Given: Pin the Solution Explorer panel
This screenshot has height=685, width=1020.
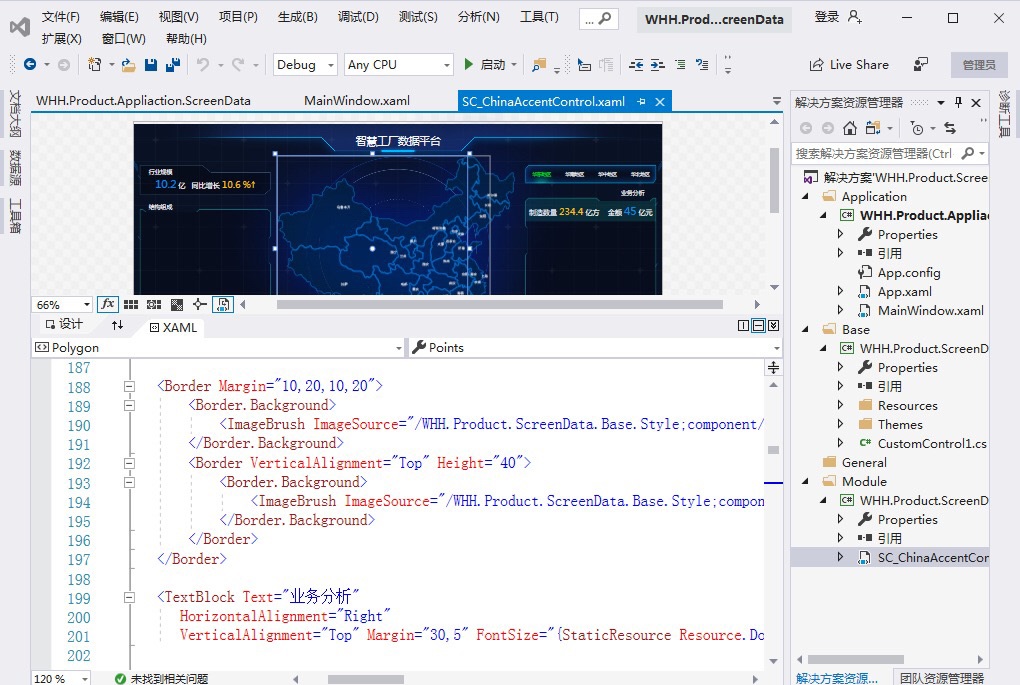Looking at the screenshot, I should click(957, 102).
